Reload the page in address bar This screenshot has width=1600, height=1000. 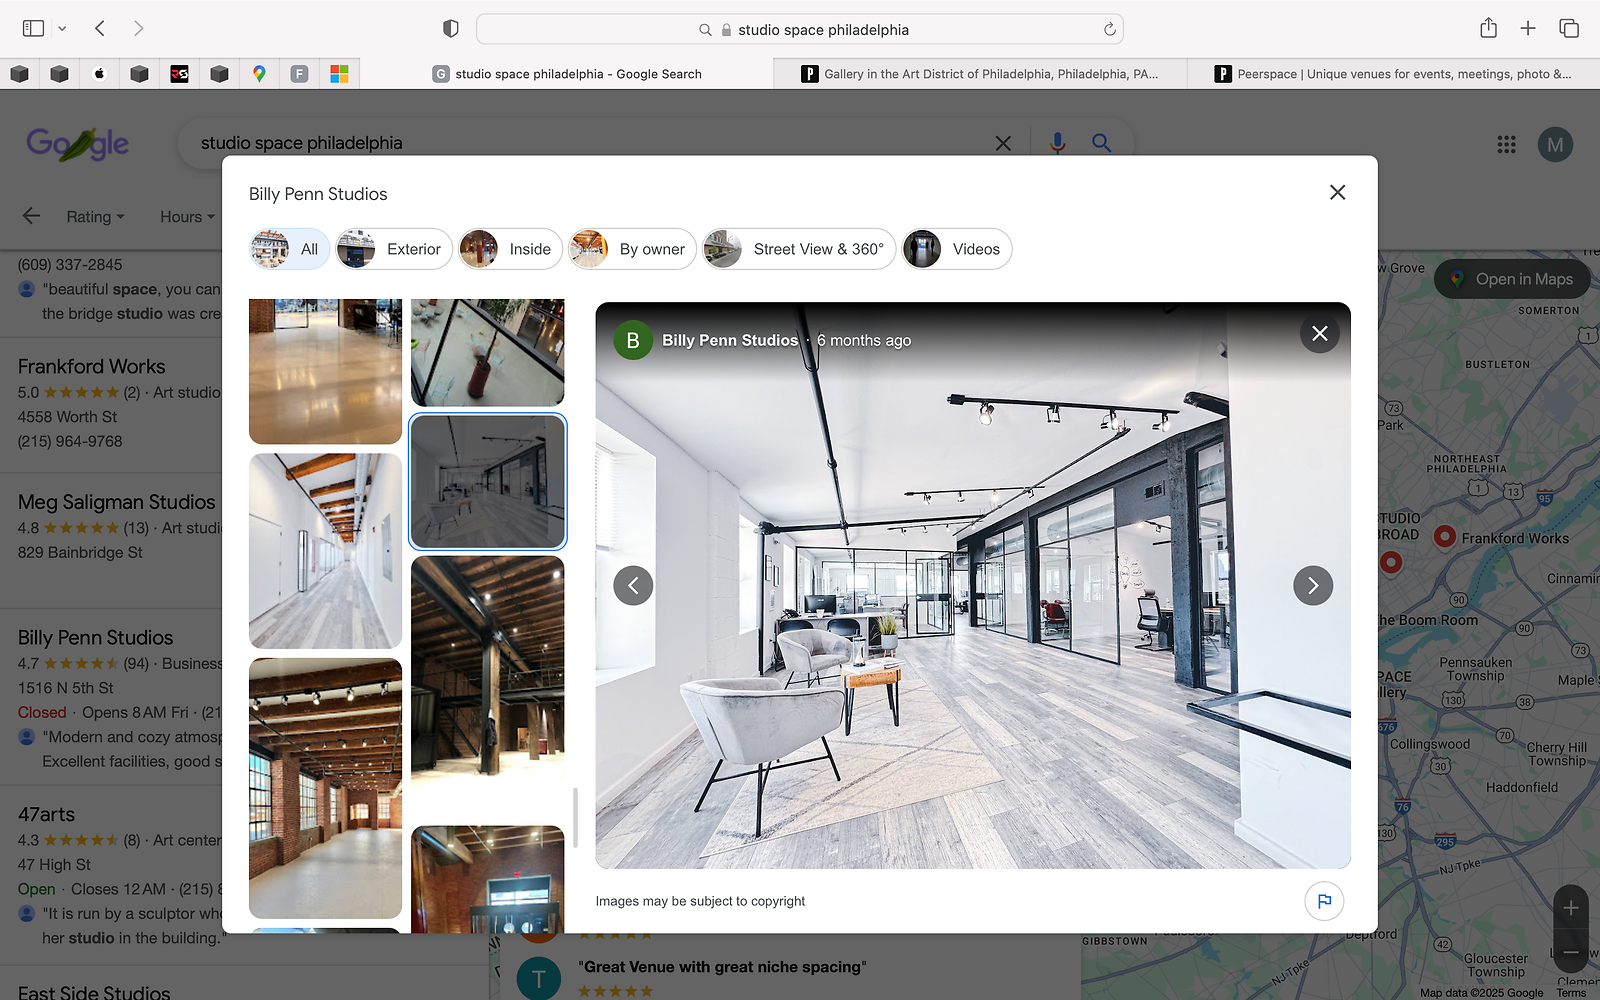pos(1109,30)
